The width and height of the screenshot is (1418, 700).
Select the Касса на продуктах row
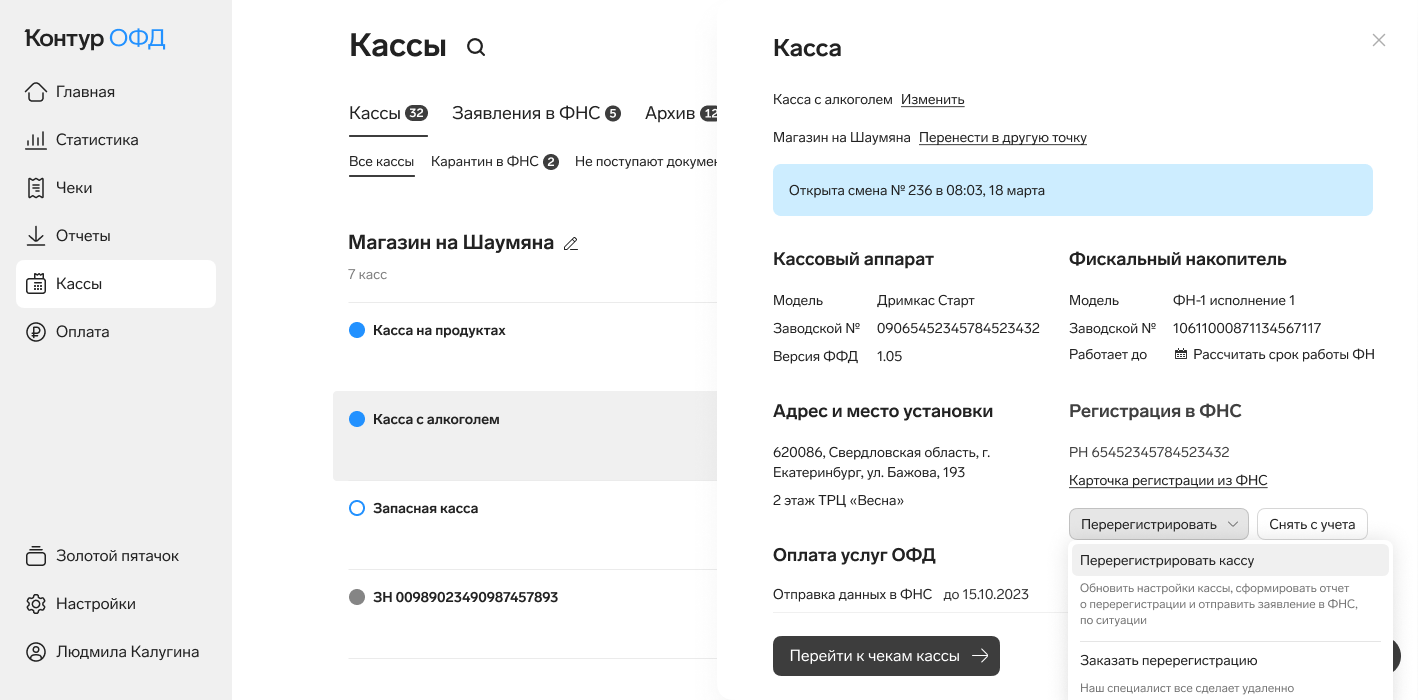(525, 347)
